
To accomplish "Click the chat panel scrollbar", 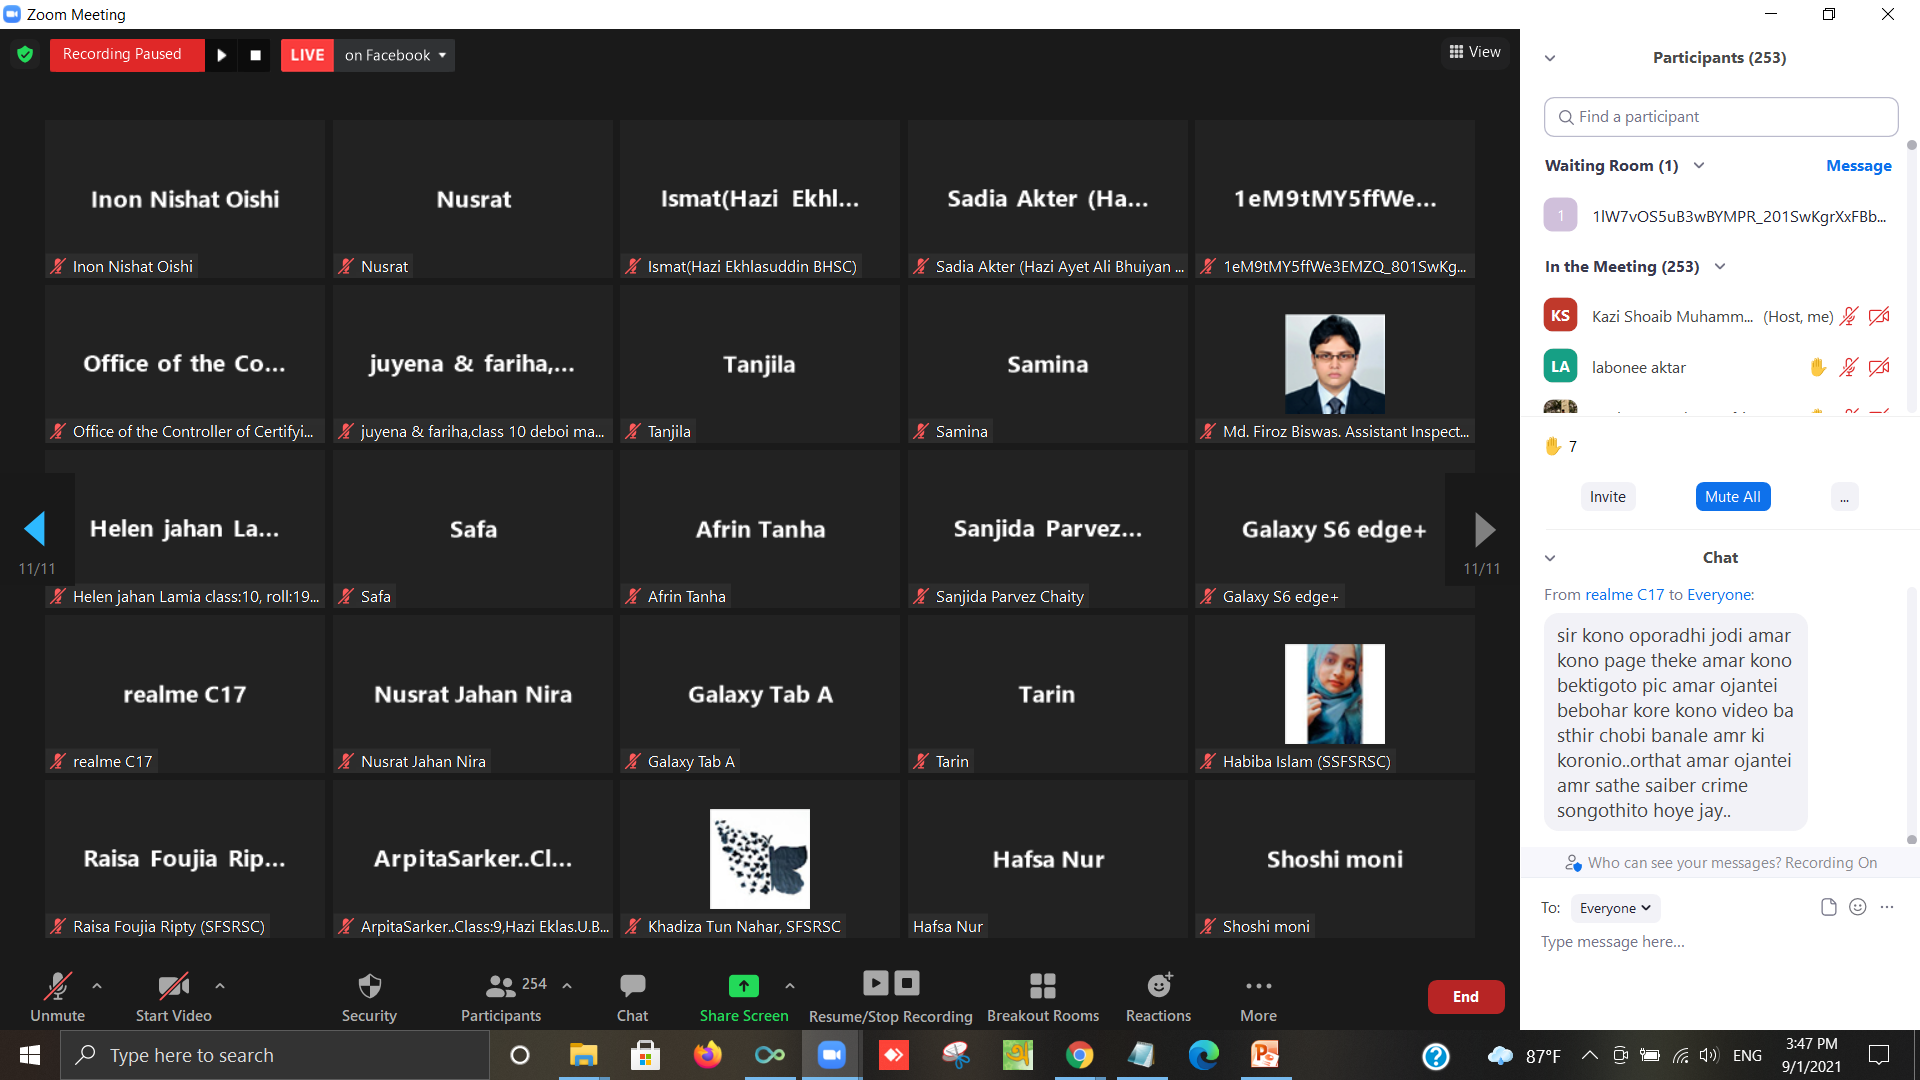I will pyautogui.click(x=1912, y=715).
